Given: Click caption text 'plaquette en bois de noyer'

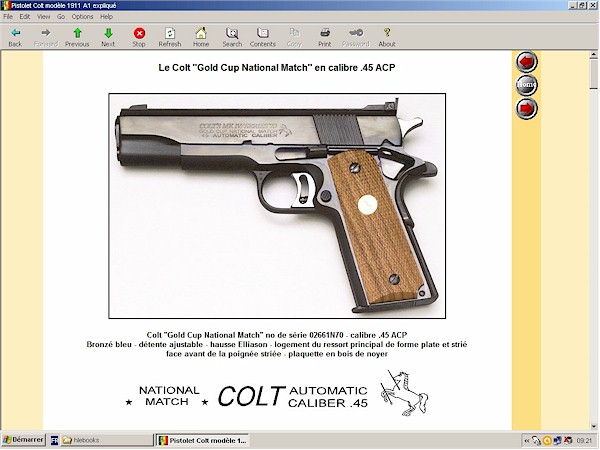Looking at the screenshot, I should [x=338, y=354].
